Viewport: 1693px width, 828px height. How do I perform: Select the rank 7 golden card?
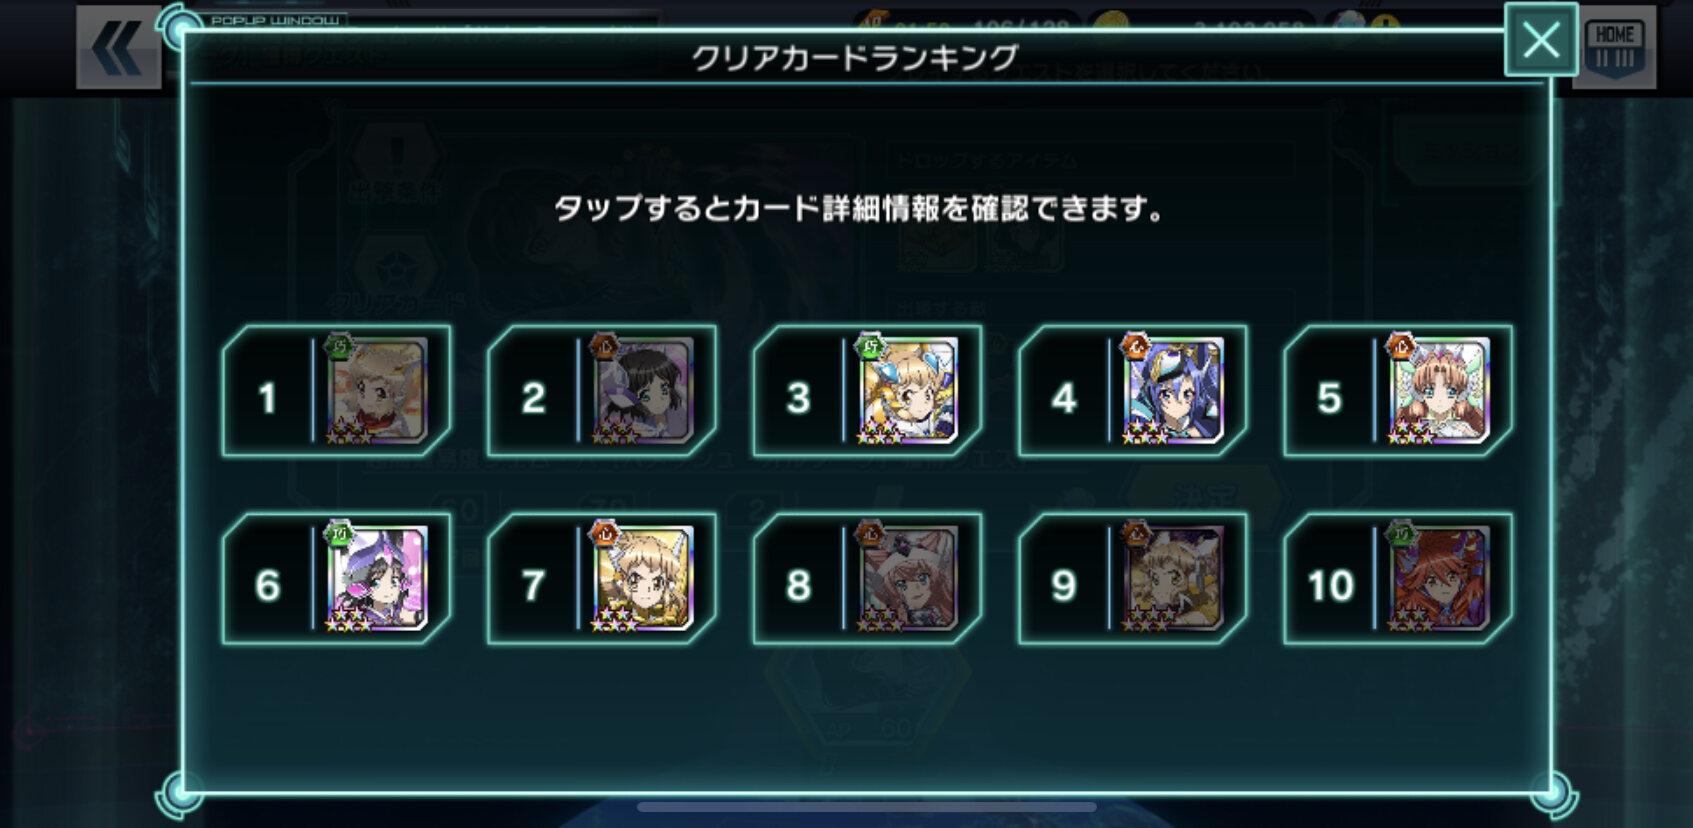(644, 578)
